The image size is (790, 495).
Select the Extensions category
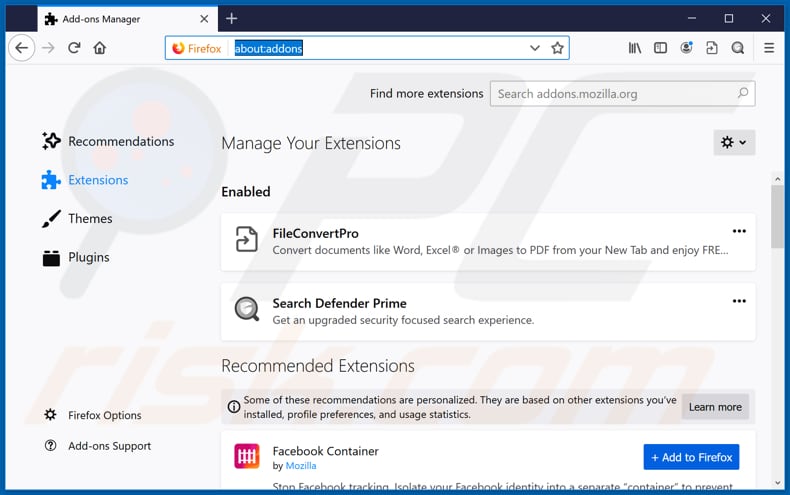(85, 180)
